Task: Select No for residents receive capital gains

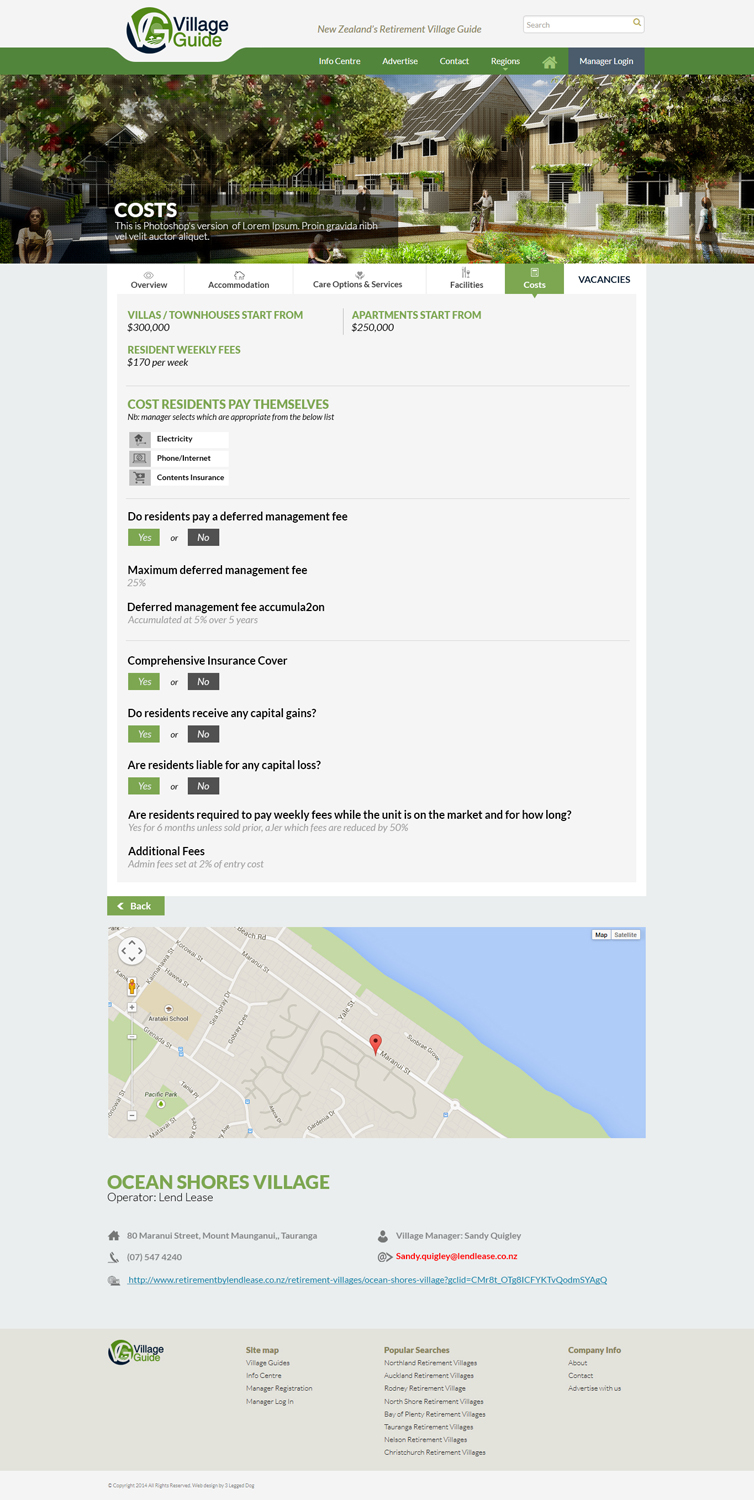Action: [203, 734]
